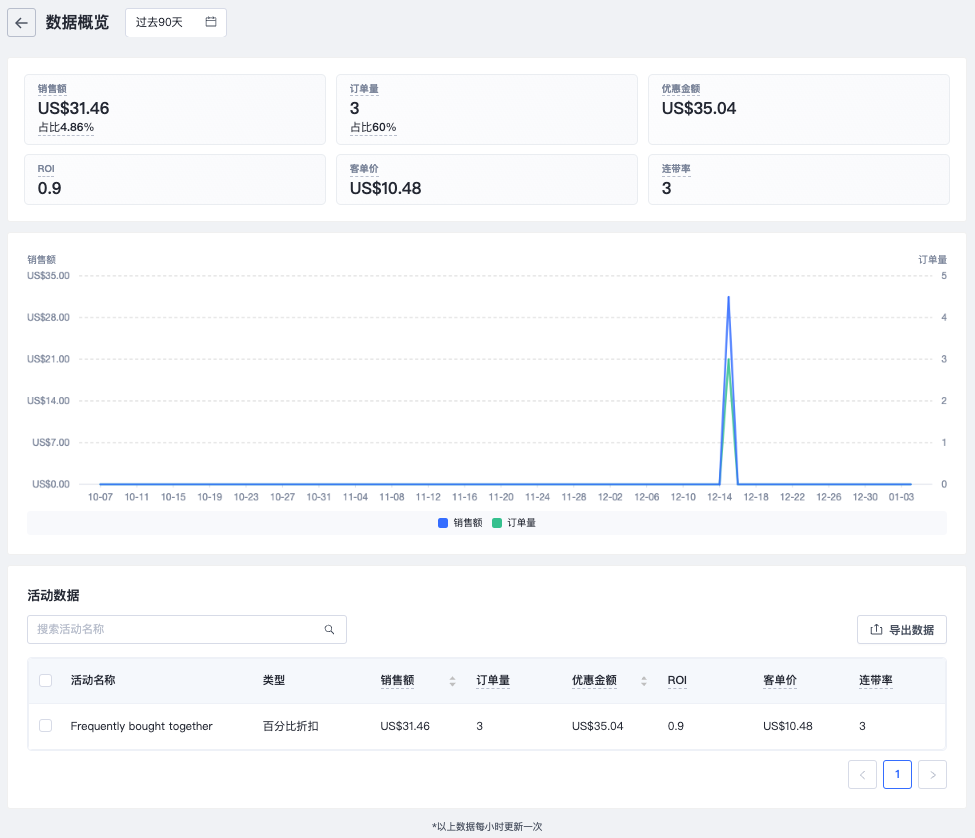Image resolution: width=975 pixels, height=838 pixels.
Task: Click the export icon beside 导出数据
Action: pyautogui.click(x=877, y=630)
